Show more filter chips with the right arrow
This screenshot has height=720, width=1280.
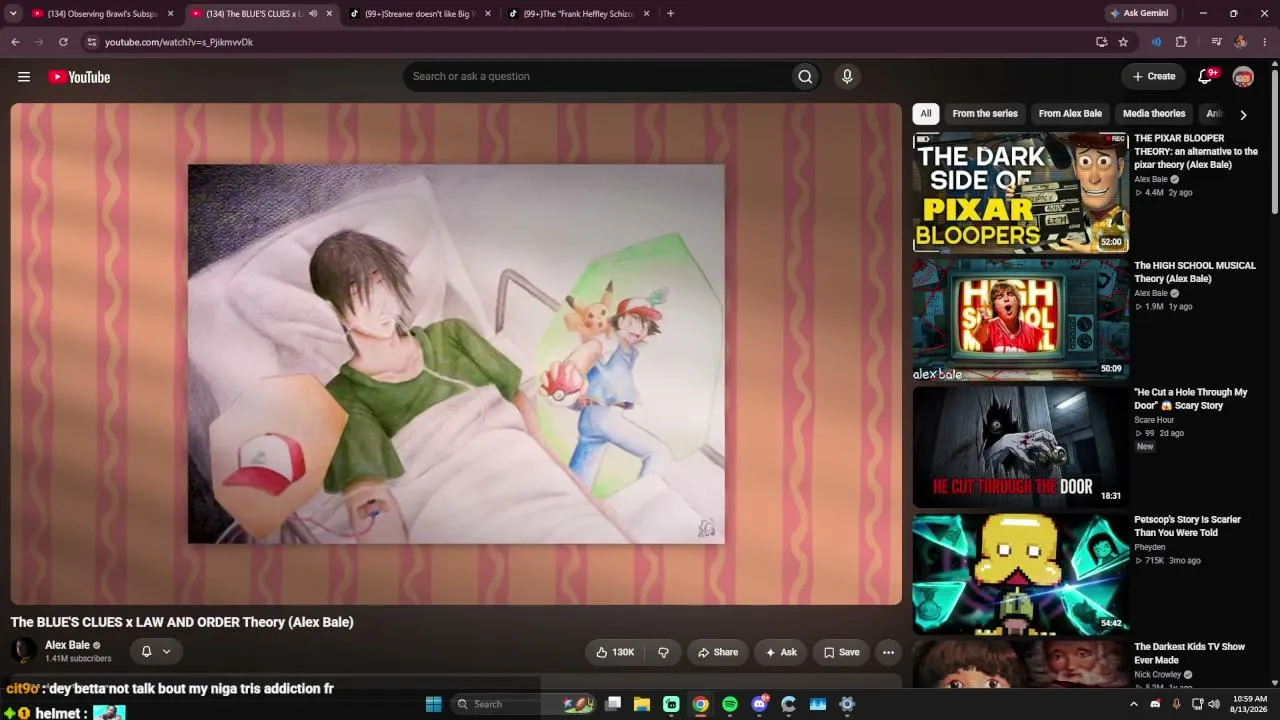coord(1243,115)
